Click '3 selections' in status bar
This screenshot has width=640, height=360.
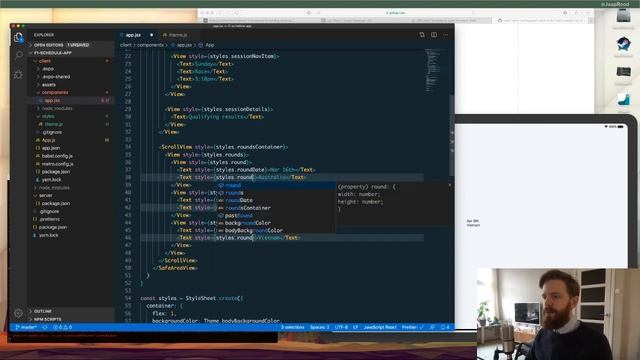[293, 327]
